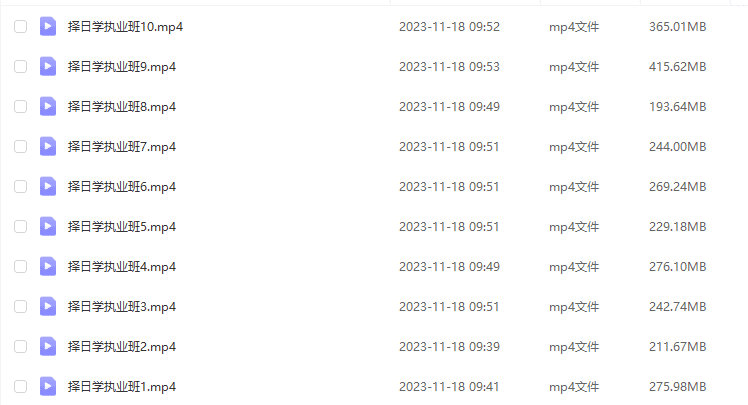
Task: Tick checkbox for 择日学执业班10.mp4
Action: click(x=21, y=26)
